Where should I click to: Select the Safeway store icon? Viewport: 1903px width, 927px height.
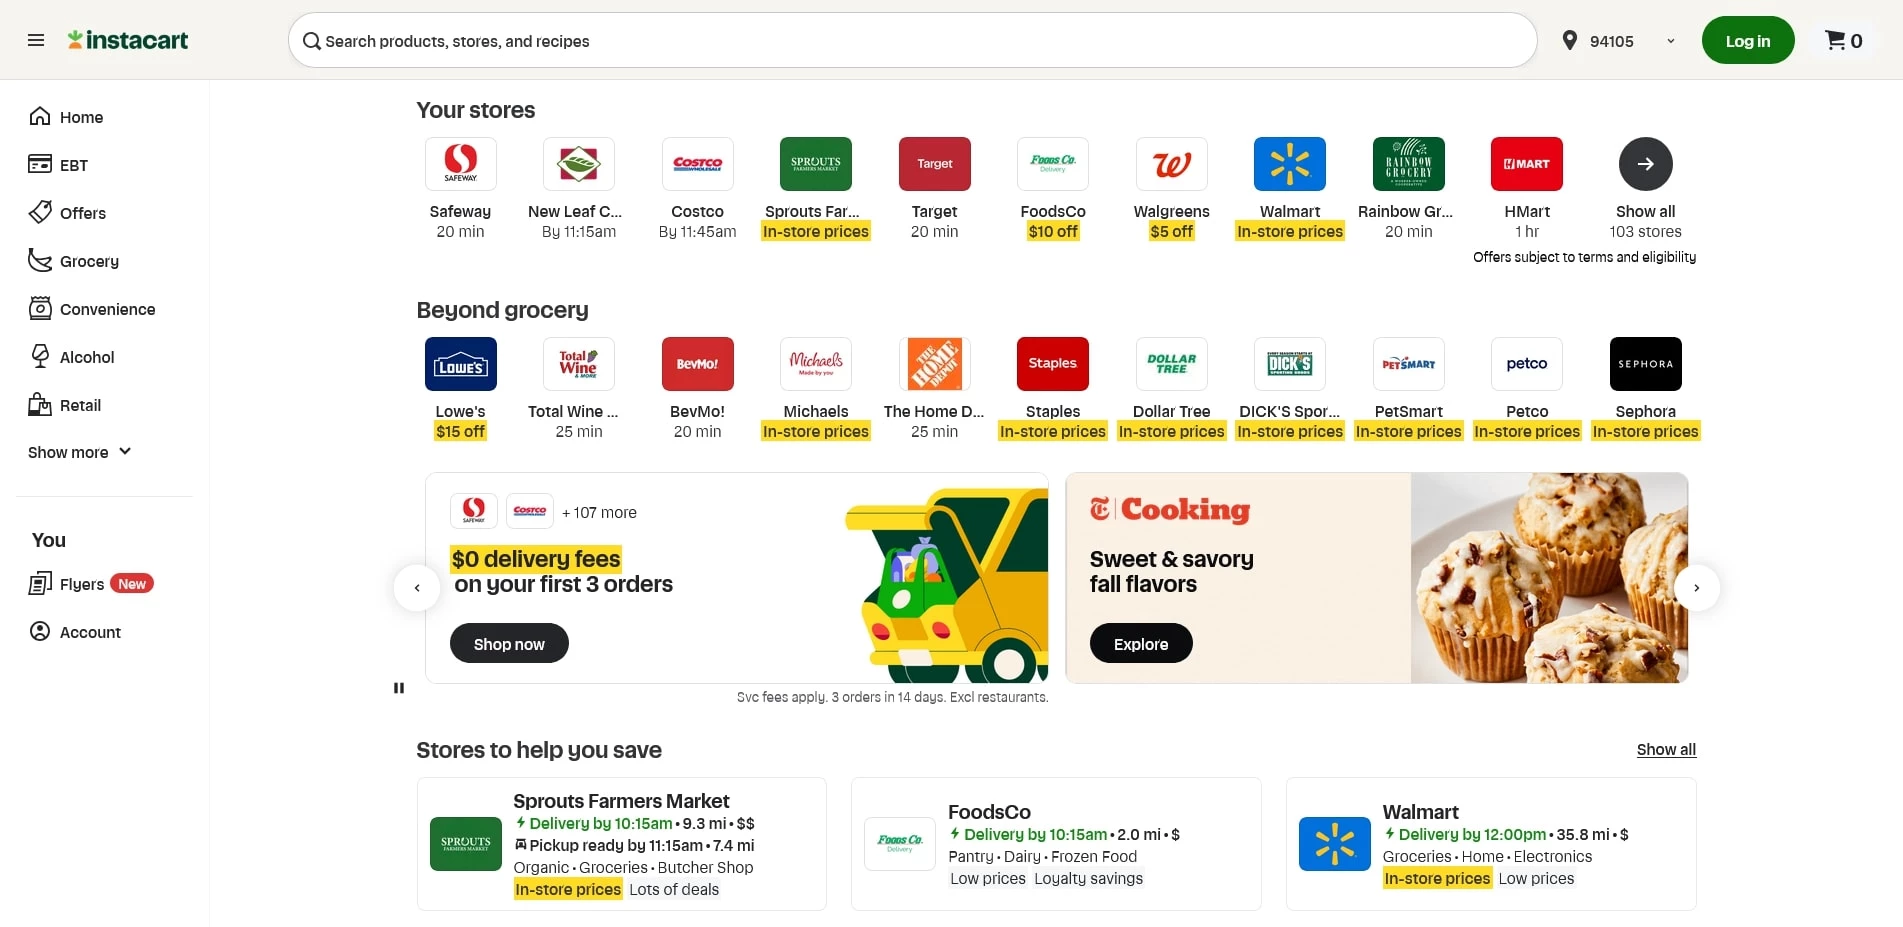[x=460, y=163]
